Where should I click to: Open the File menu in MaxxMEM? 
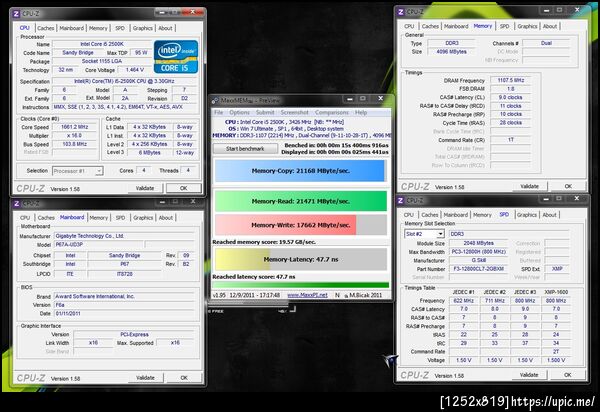[218, 112]
